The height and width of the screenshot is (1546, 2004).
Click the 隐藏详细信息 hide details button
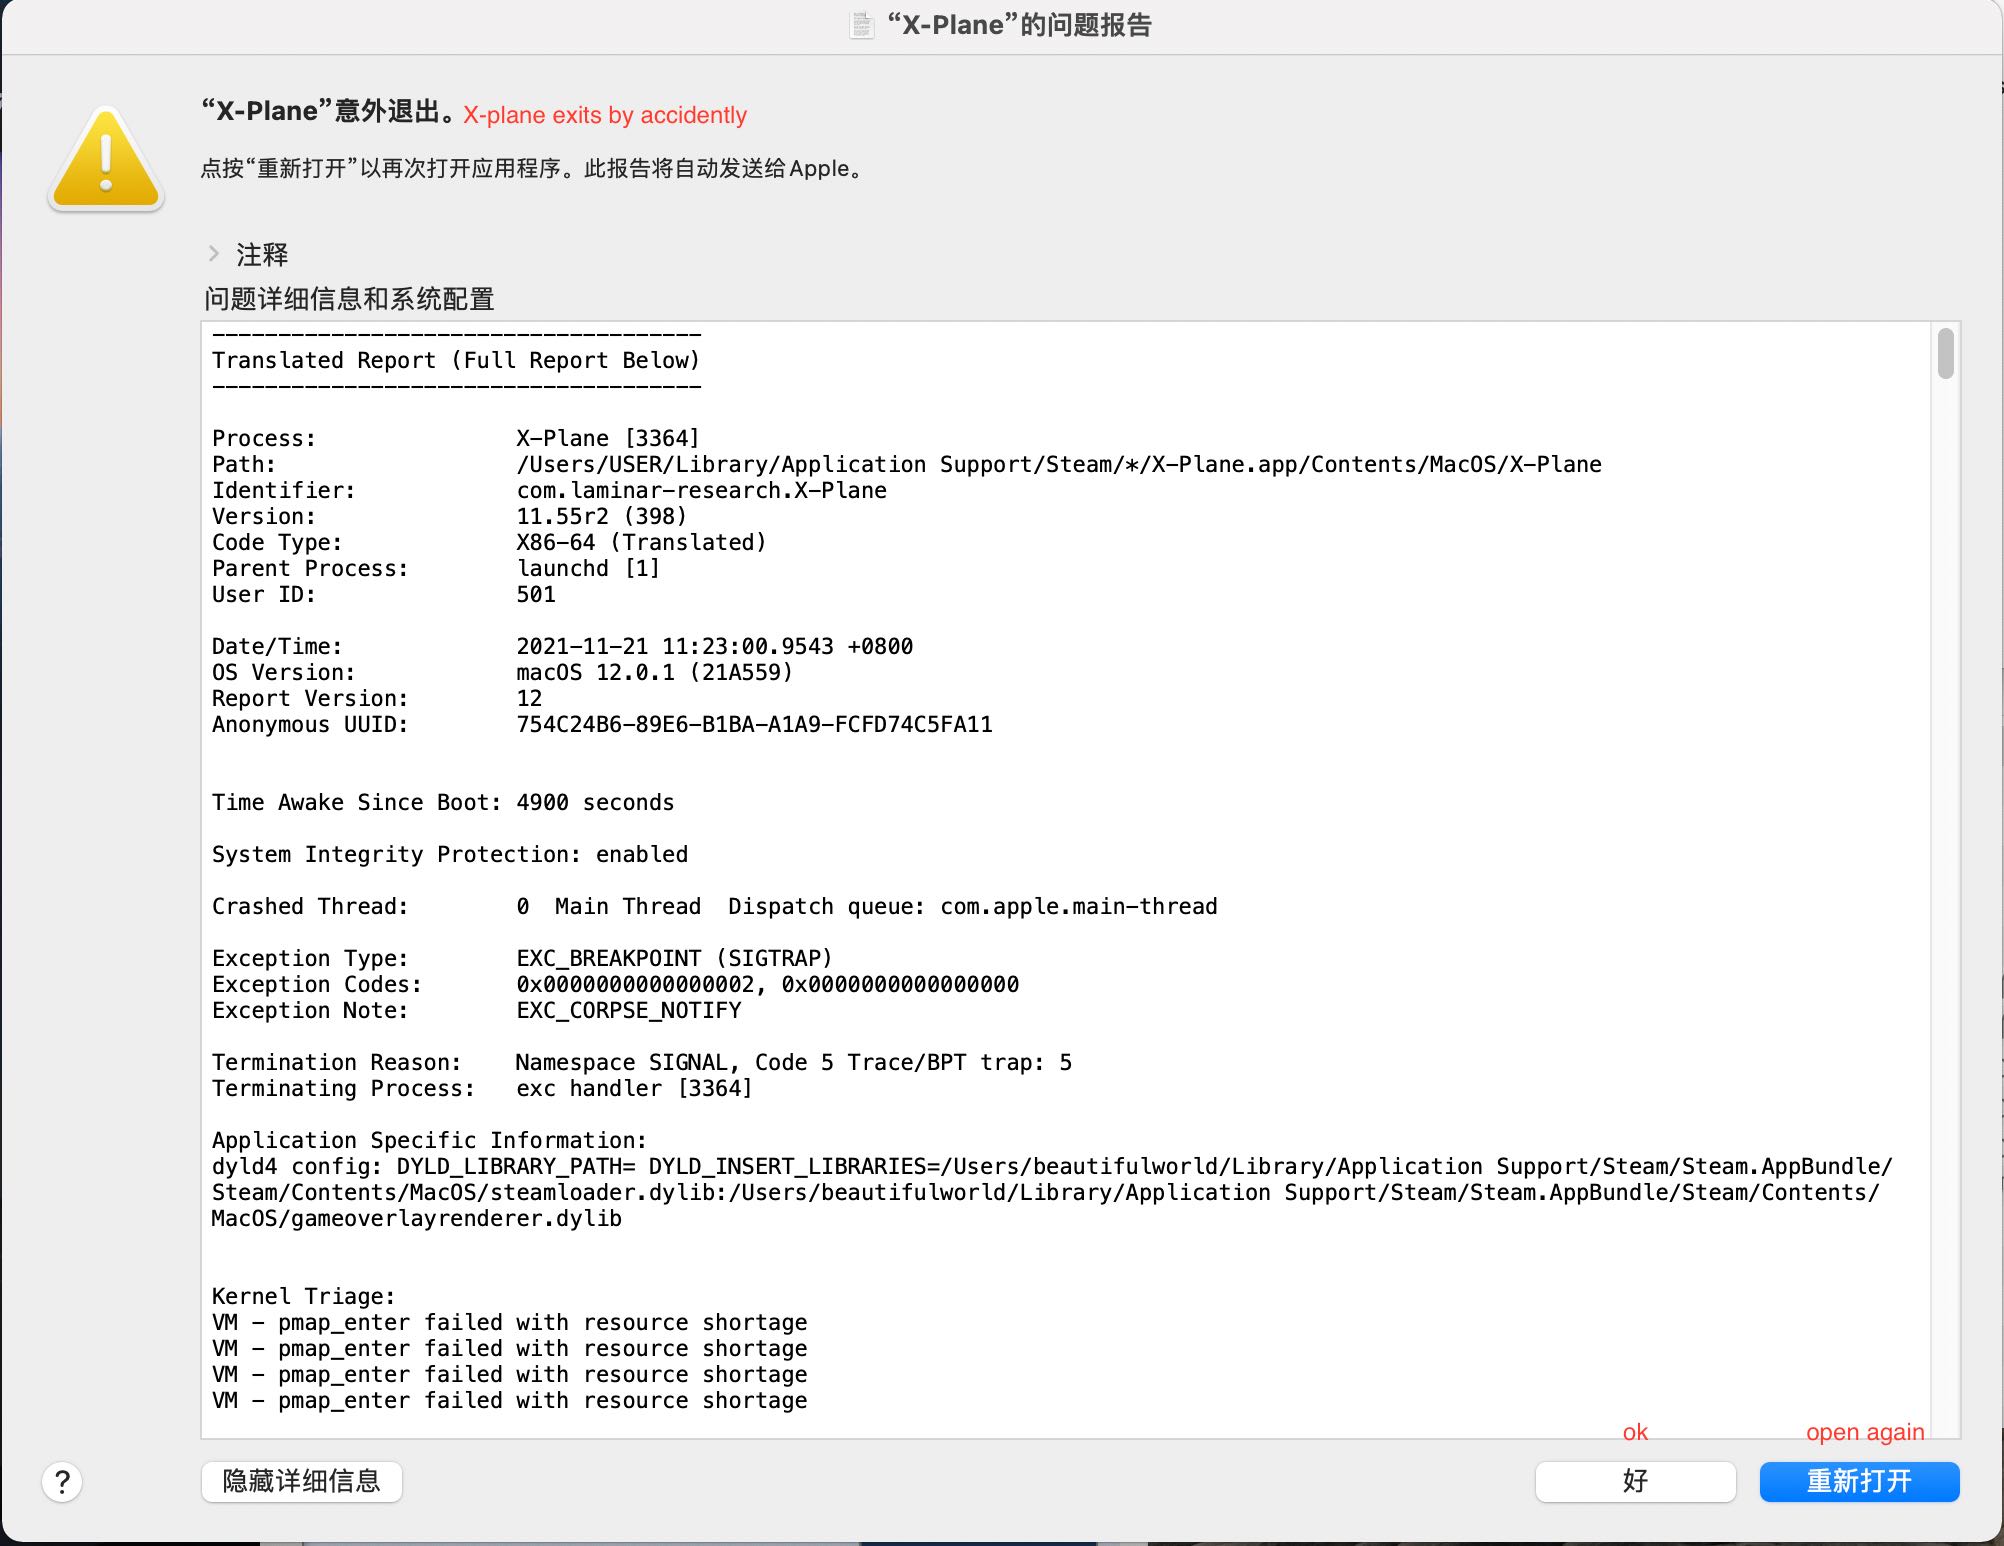[302, 1481]
